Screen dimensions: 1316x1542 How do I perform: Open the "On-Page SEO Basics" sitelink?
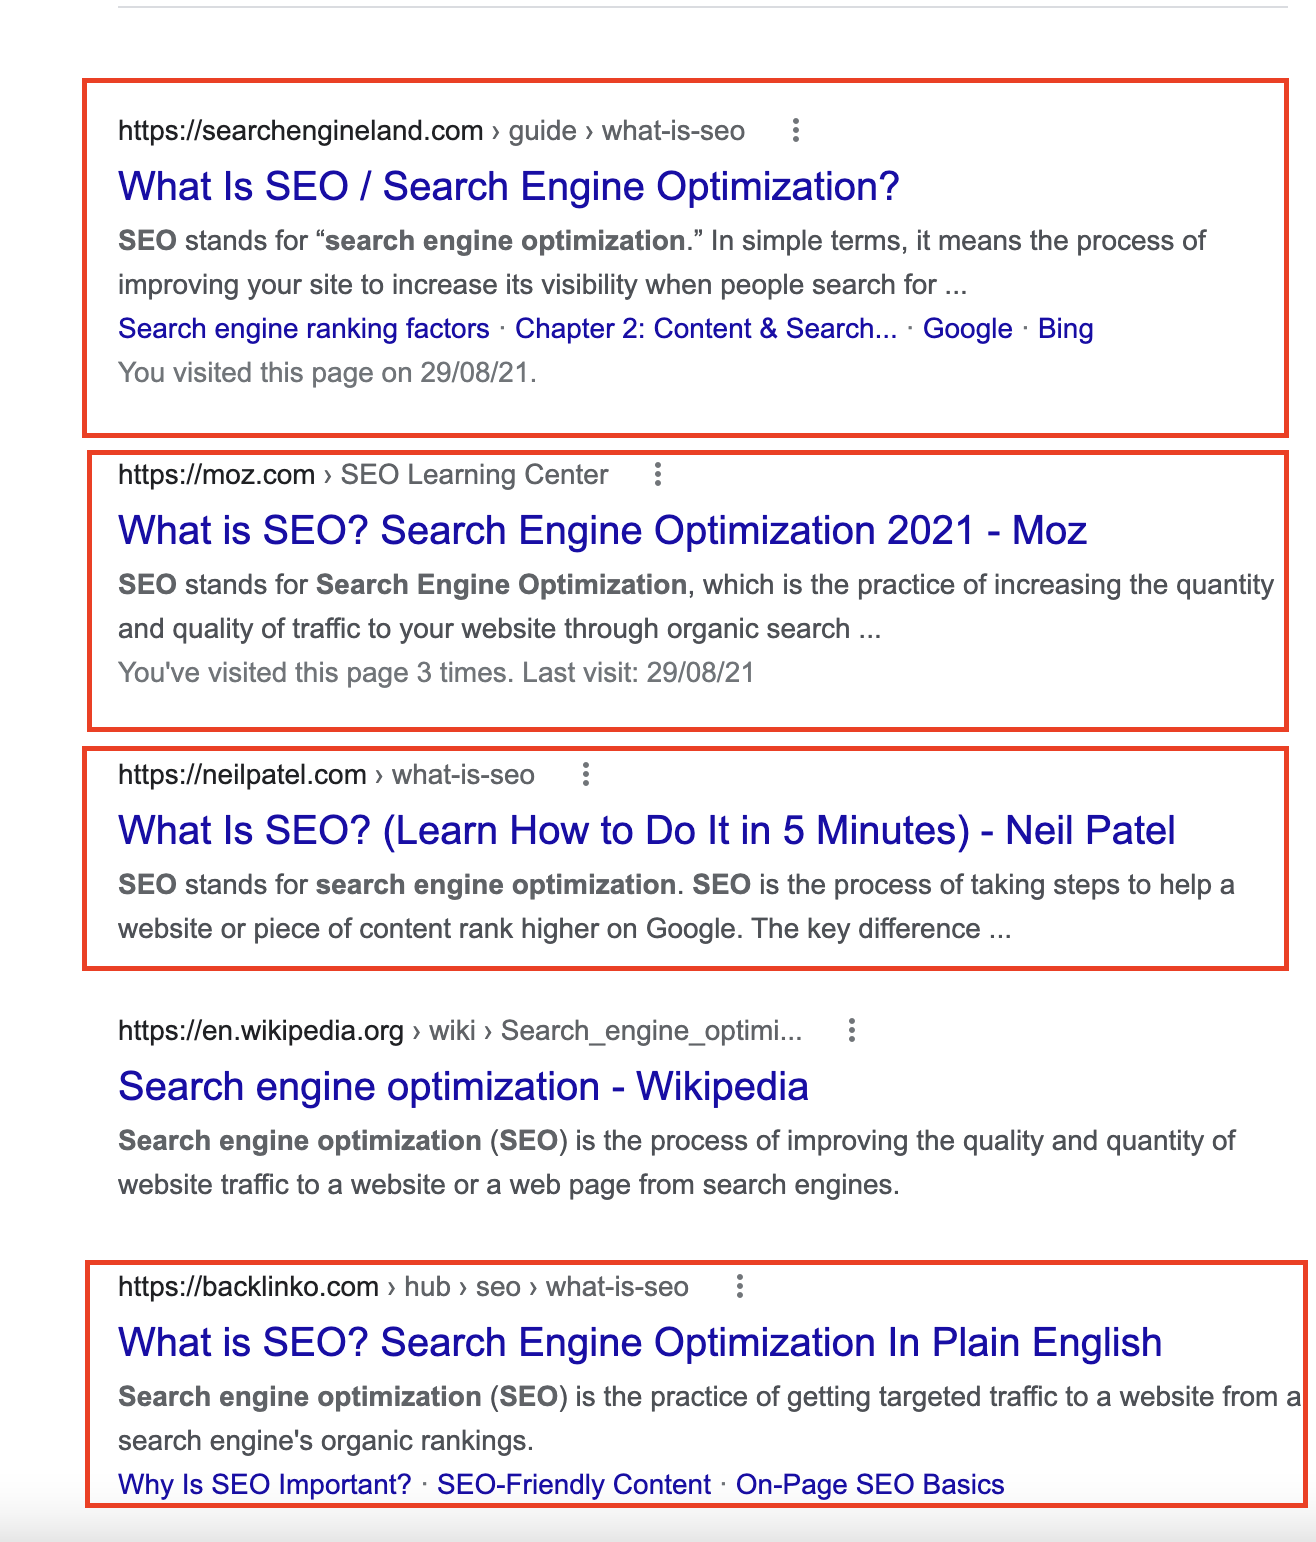click(869, 1485)
